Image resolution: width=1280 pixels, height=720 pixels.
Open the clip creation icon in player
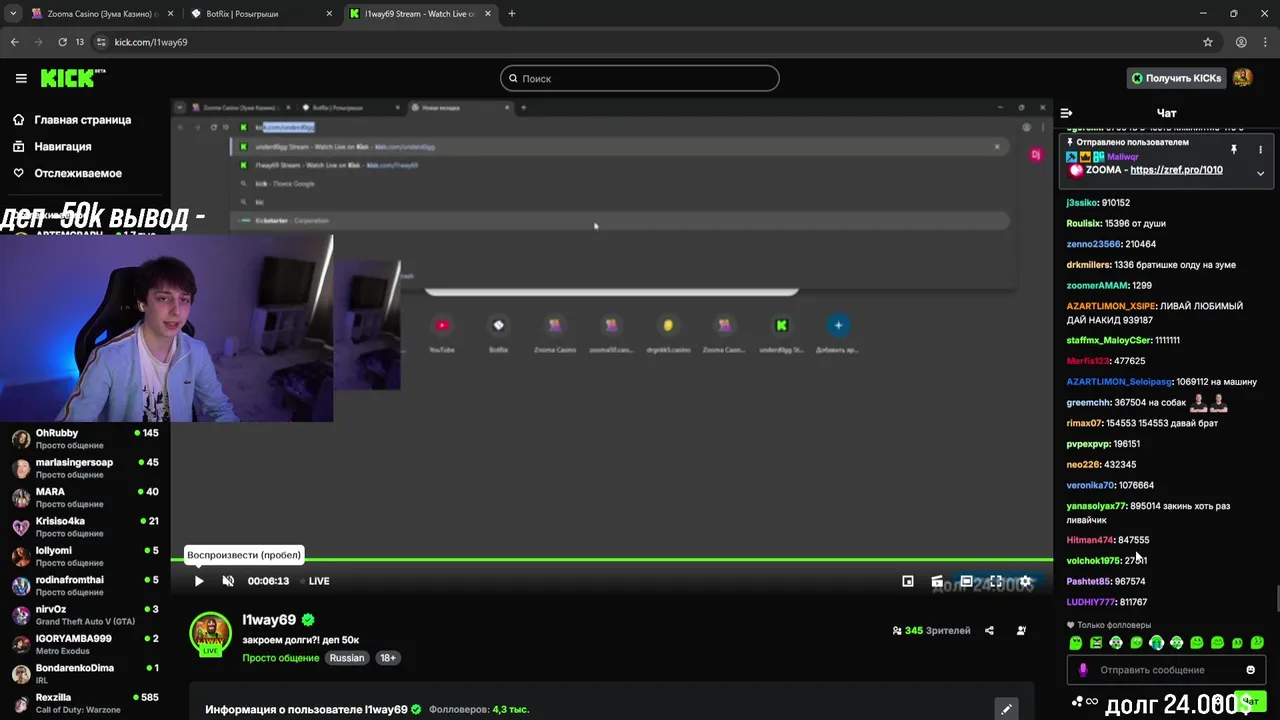click(937, 581)
